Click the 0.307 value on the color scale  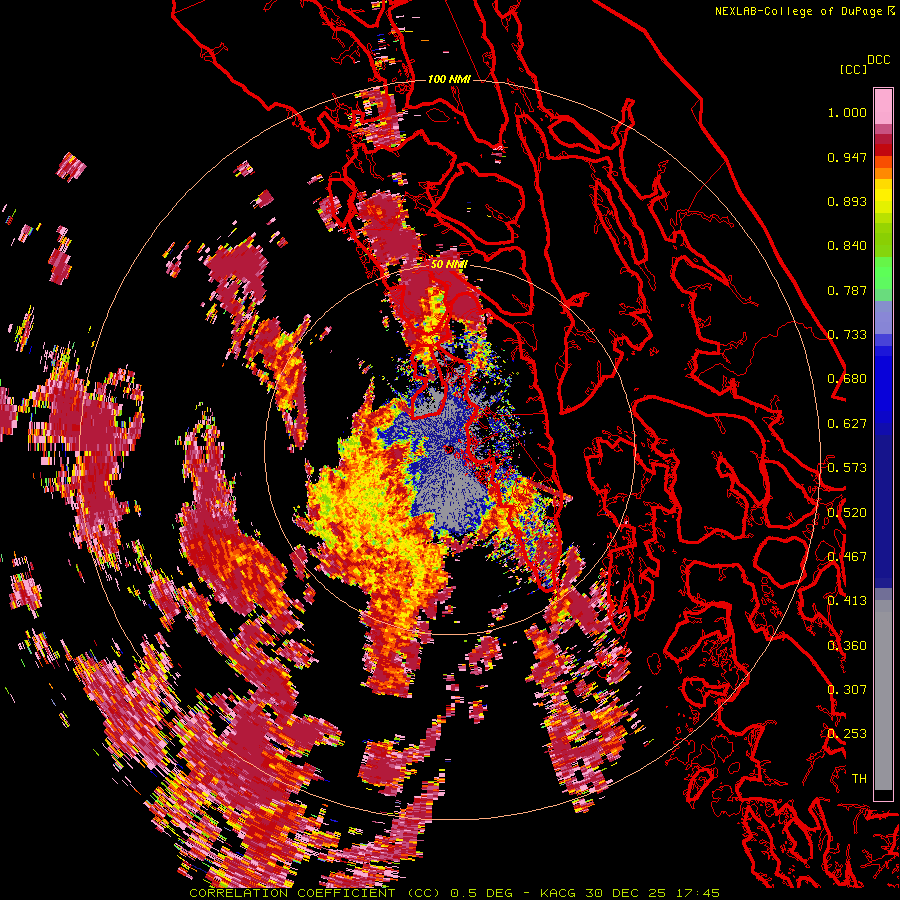point(847,690)
